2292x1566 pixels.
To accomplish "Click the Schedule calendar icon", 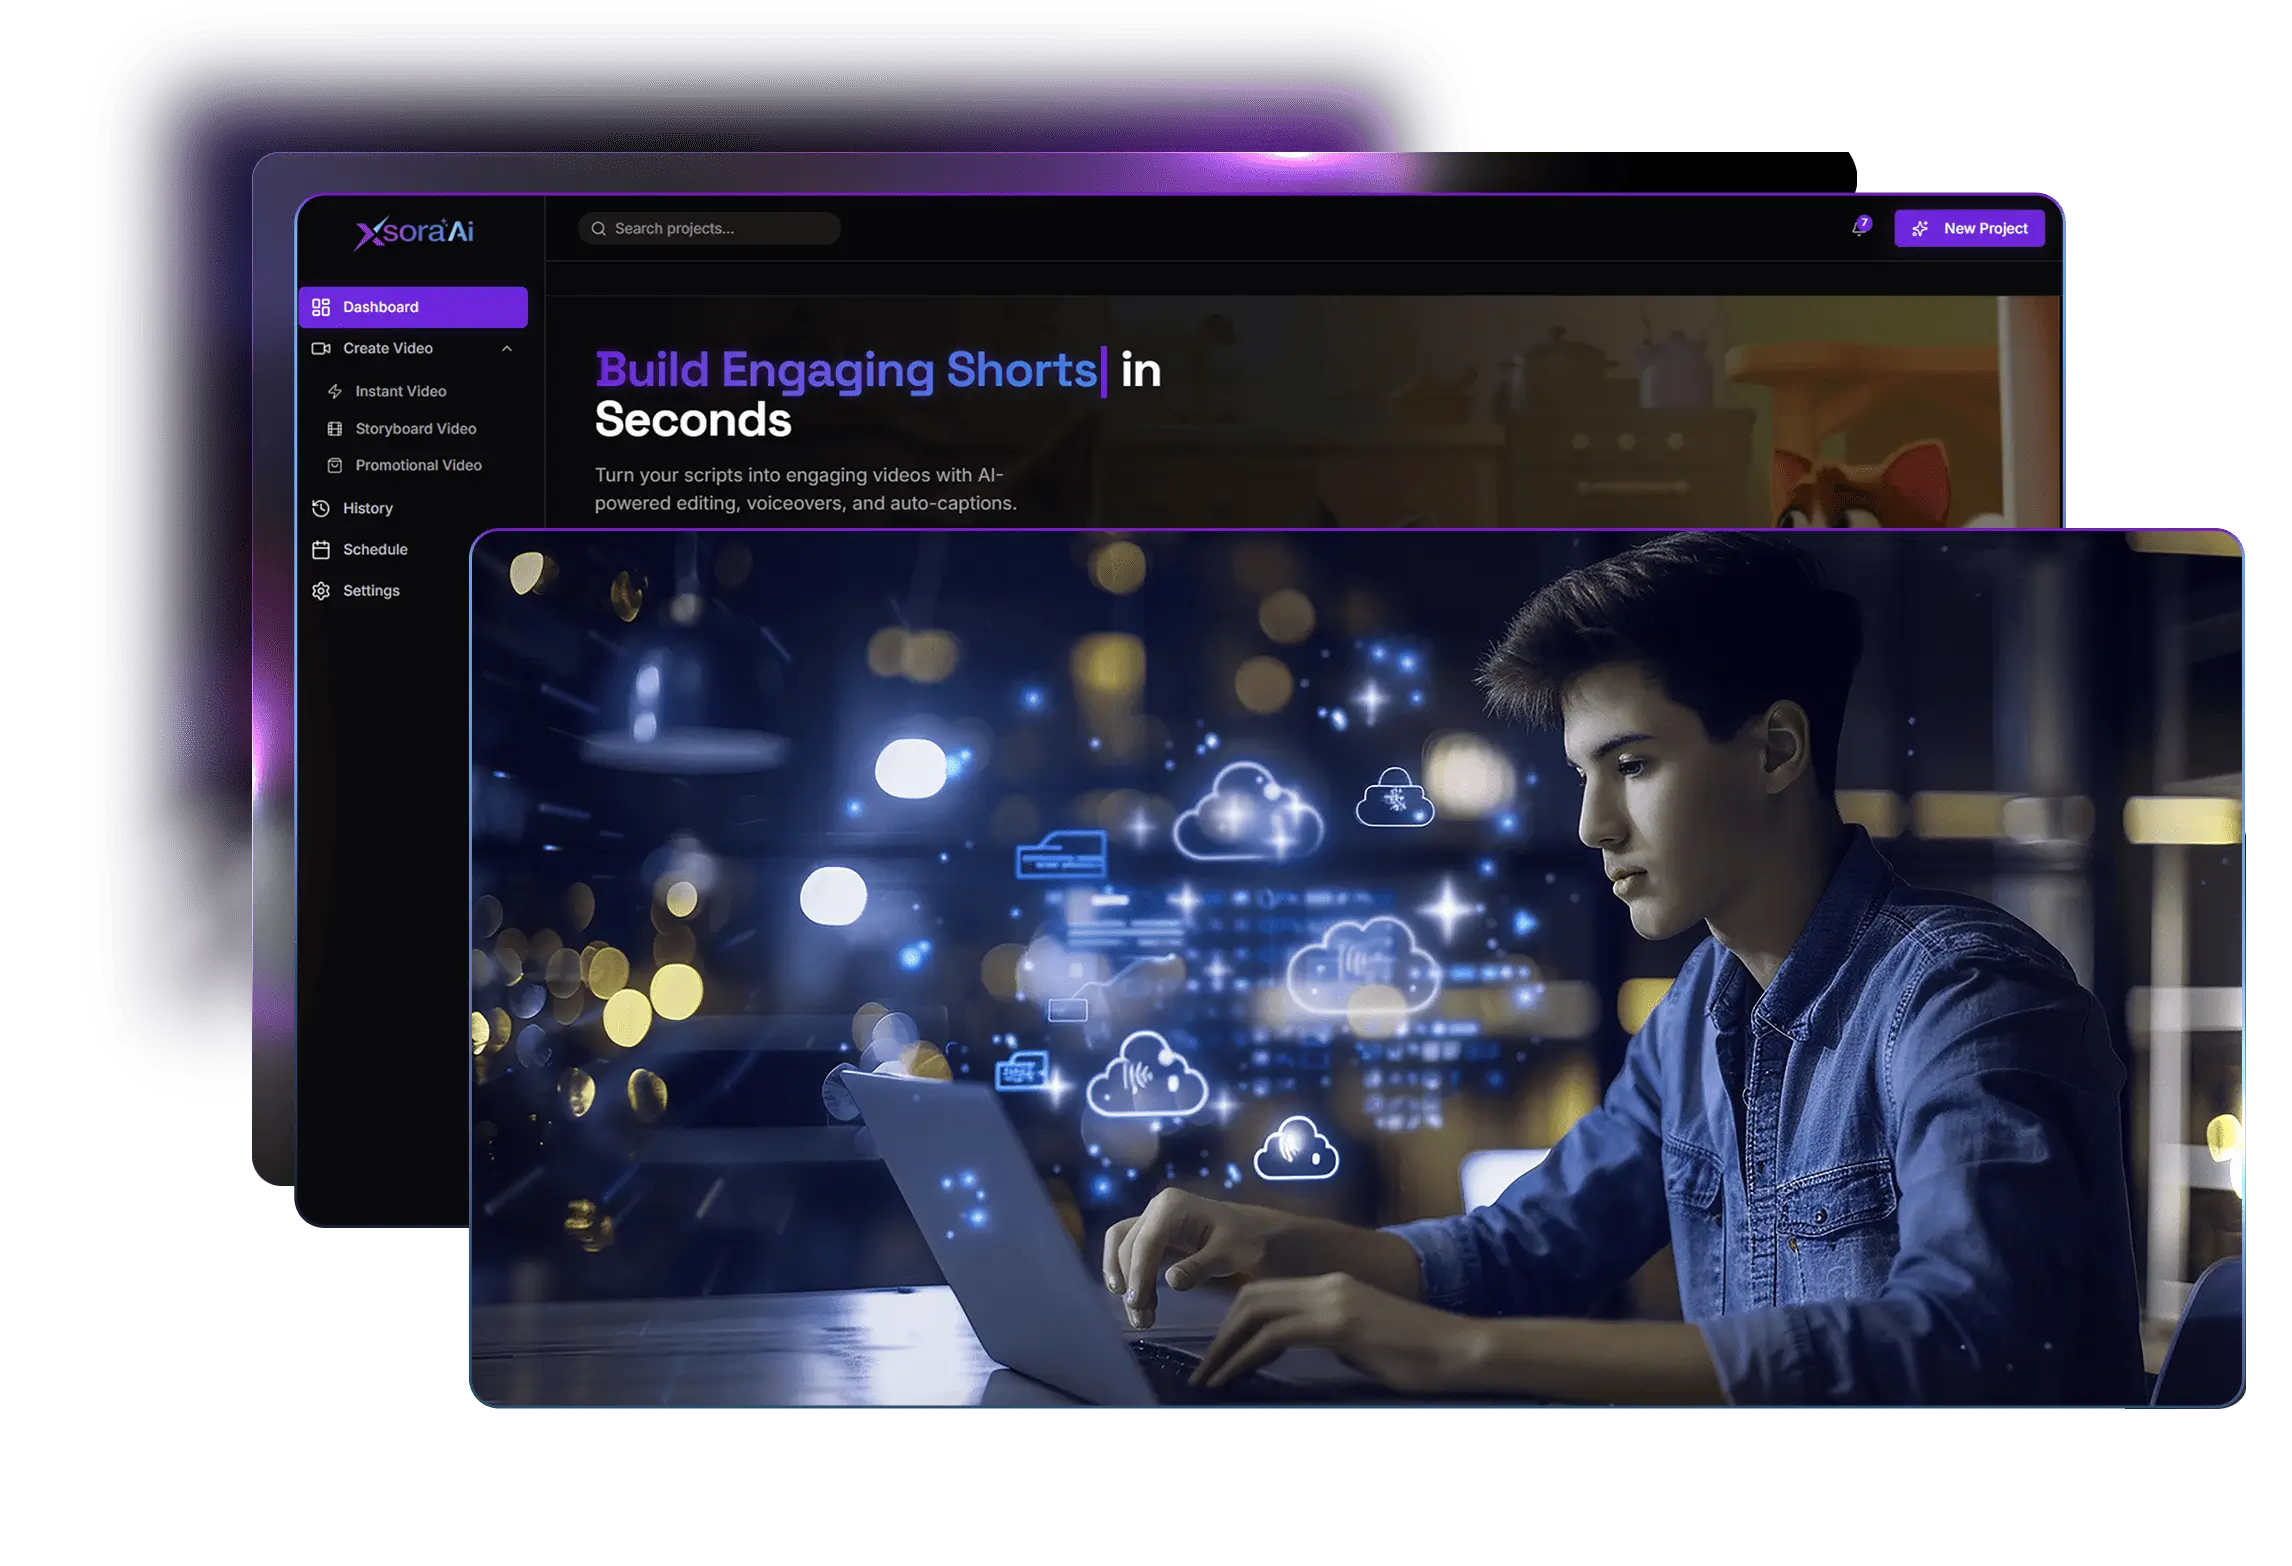I will [x=321, y=549].
